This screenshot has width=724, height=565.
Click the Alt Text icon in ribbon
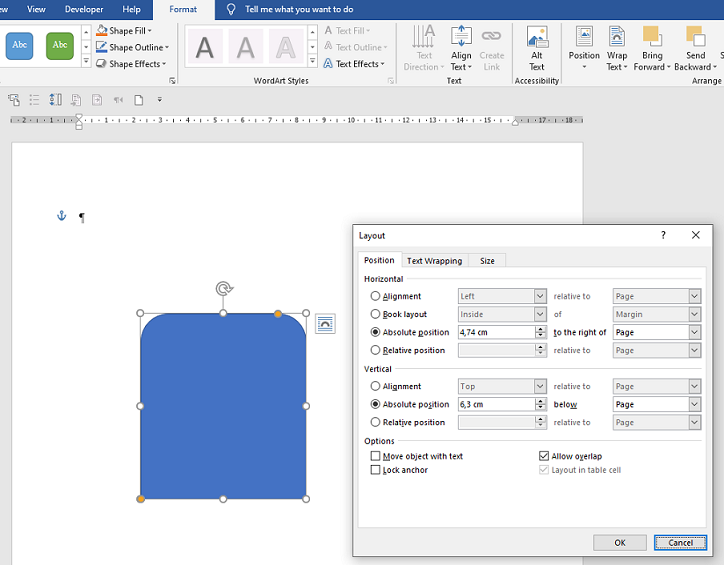click(x=537, y=47)
